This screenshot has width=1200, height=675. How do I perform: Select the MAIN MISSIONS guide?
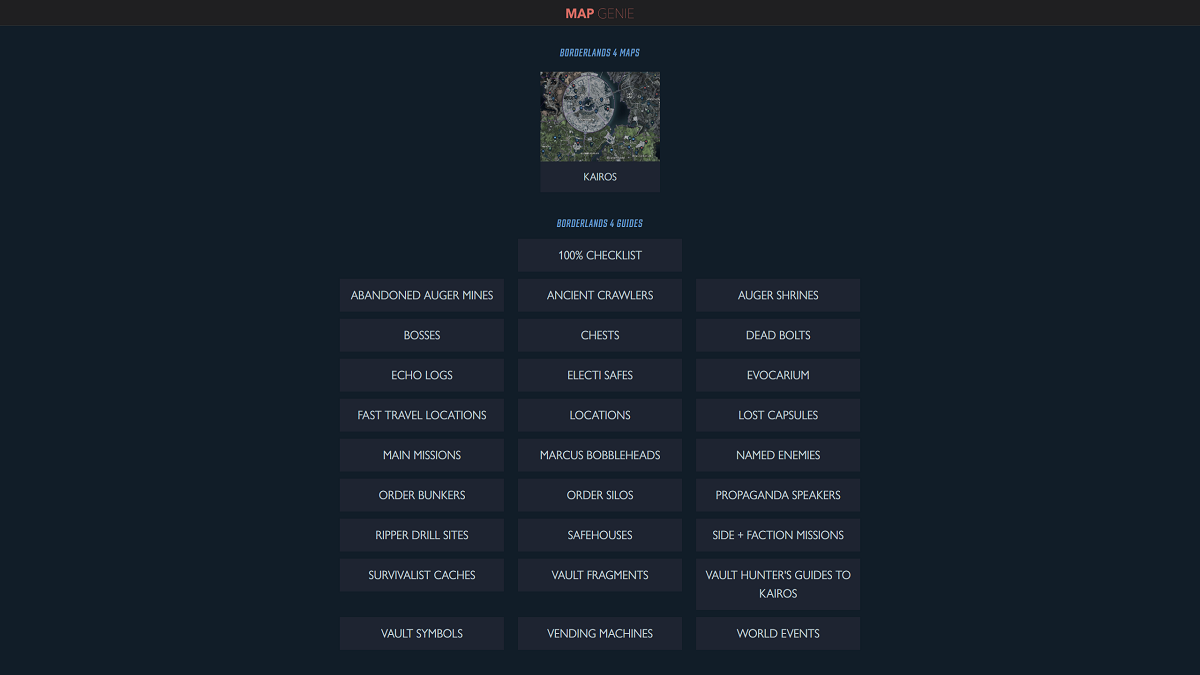[x=421, y=455]
